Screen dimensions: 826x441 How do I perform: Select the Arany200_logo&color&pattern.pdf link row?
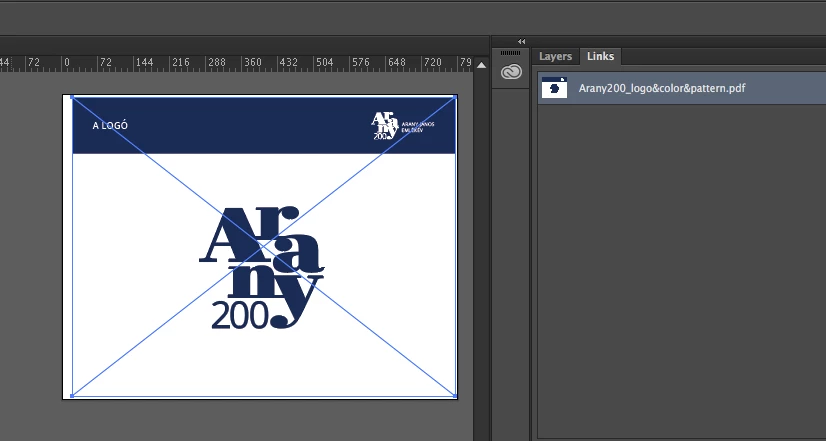point(682,88)
